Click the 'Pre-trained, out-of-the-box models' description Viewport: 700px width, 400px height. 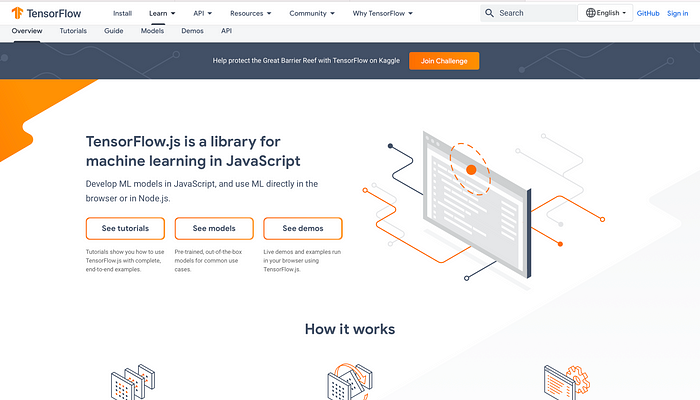coord(208,261)
